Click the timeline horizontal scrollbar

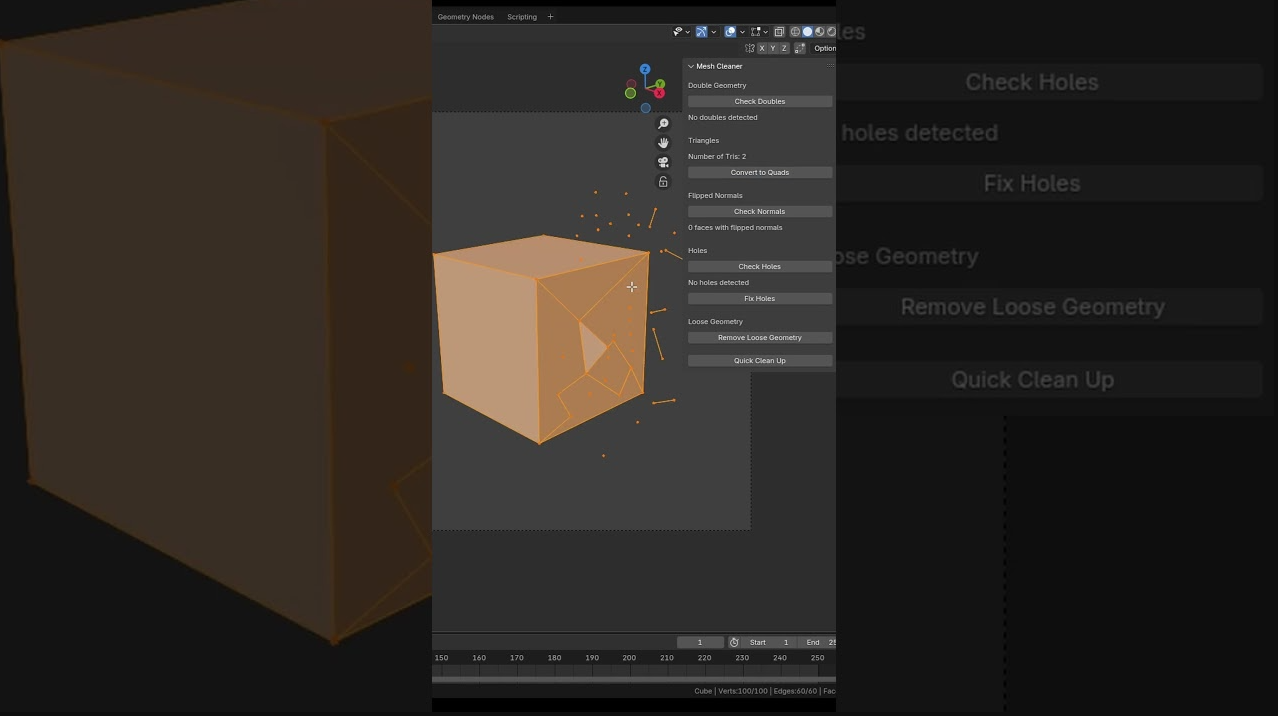coord(634,679)
